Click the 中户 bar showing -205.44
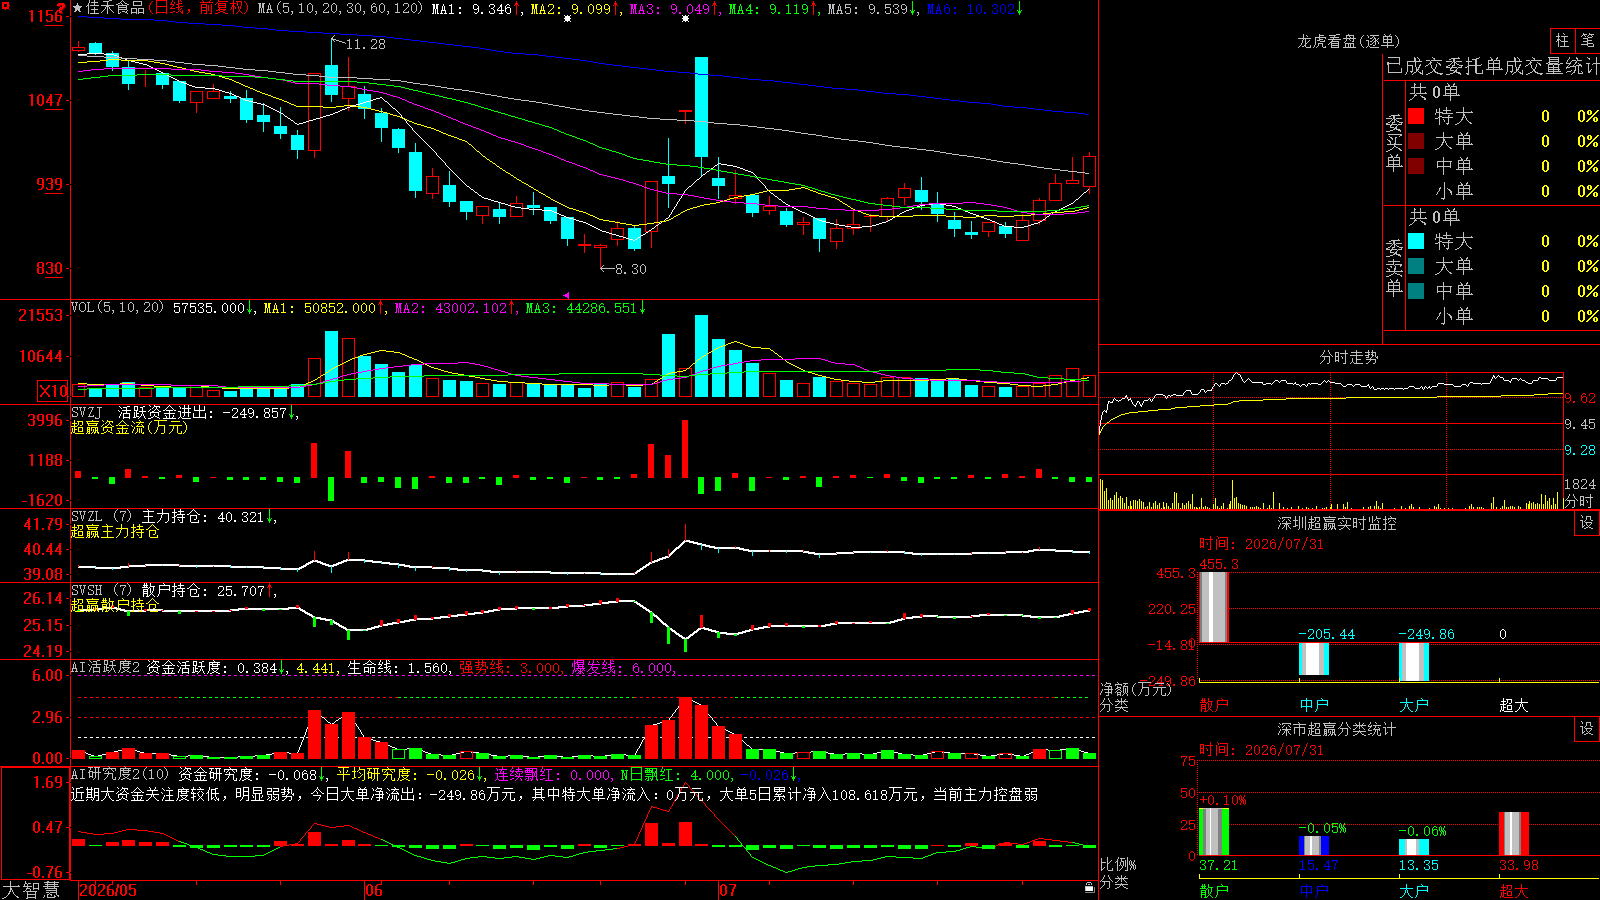 click(x=1314, y=660)
